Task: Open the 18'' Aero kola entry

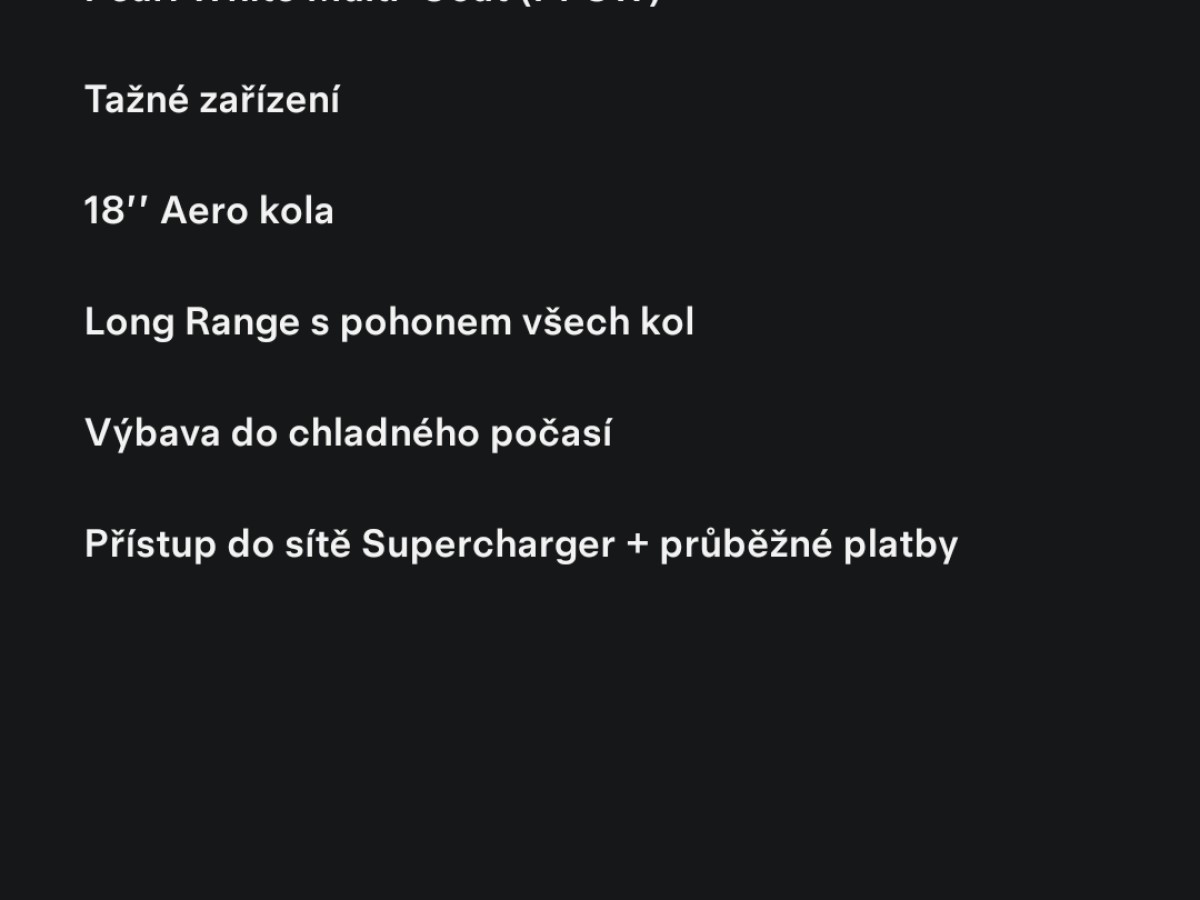Action: click(209, 211)
